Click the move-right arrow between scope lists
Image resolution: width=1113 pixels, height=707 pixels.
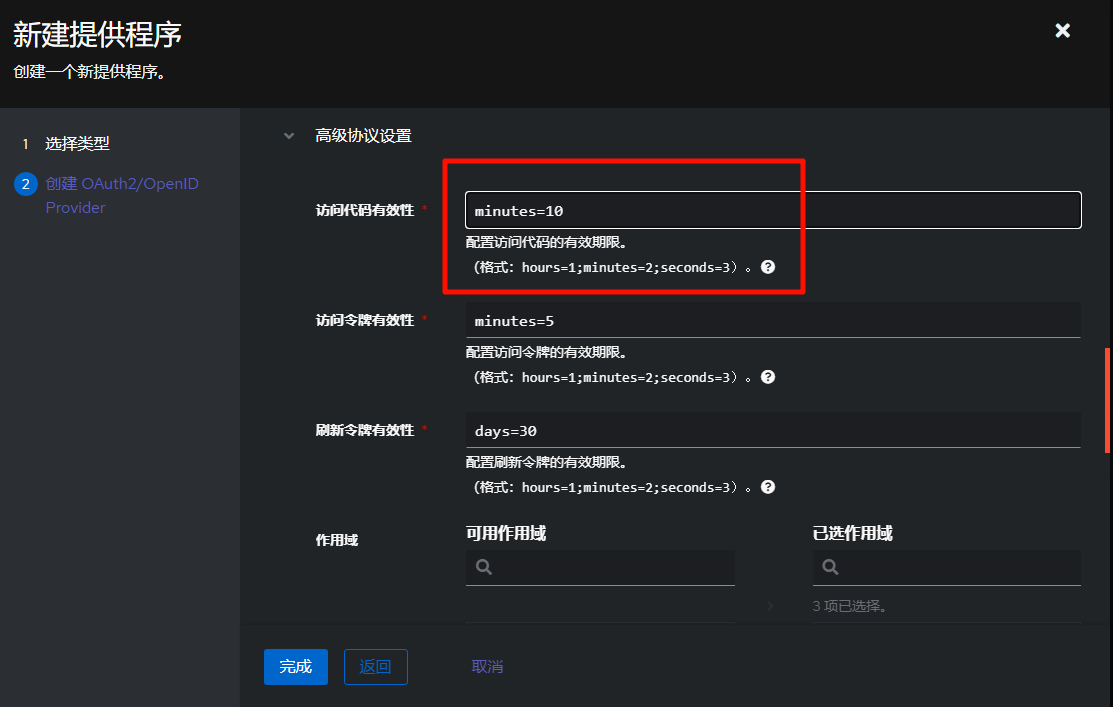point(770,606)
